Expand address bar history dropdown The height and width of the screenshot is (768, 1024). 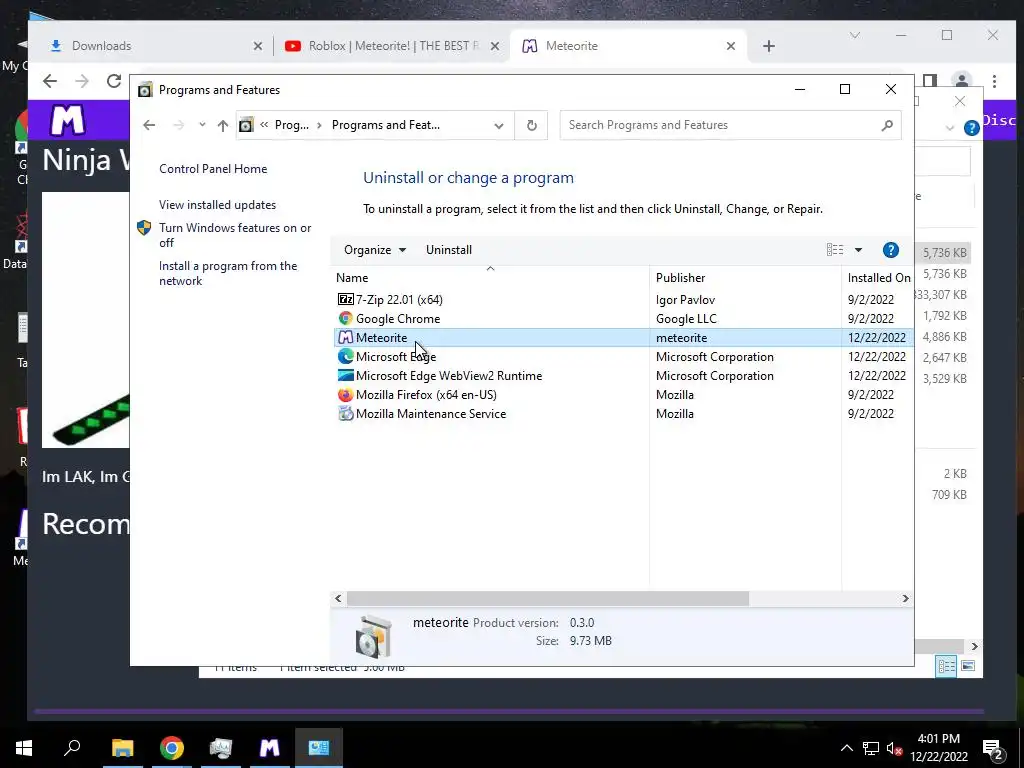click(499, 125)
